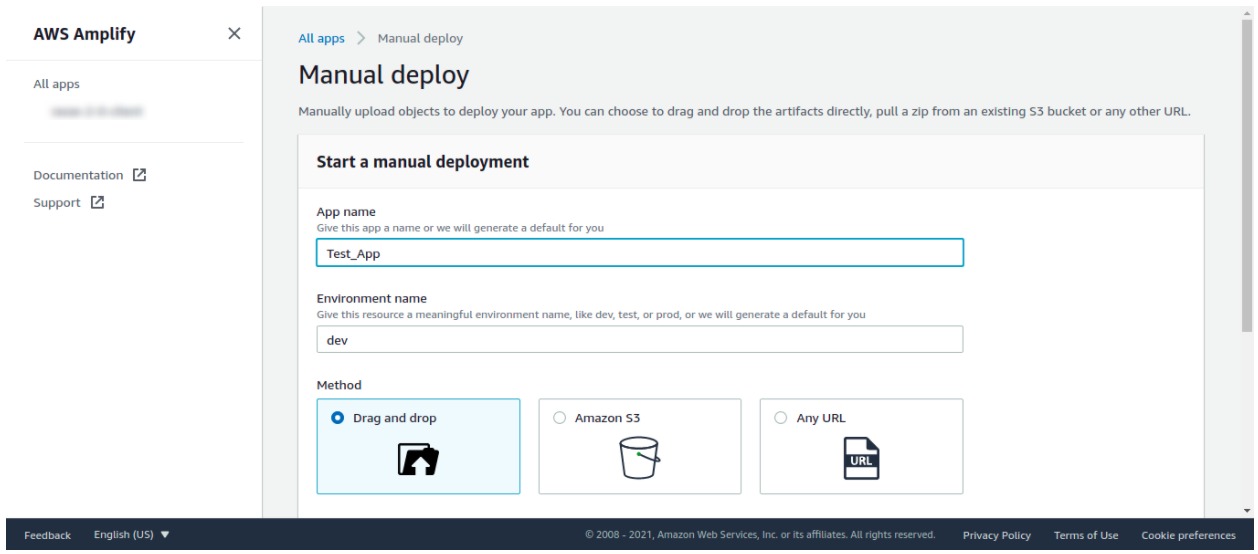This screenshot has height=554, width=1258.
Task: Select the Drag and drop radio button
Action: point(337,418)
